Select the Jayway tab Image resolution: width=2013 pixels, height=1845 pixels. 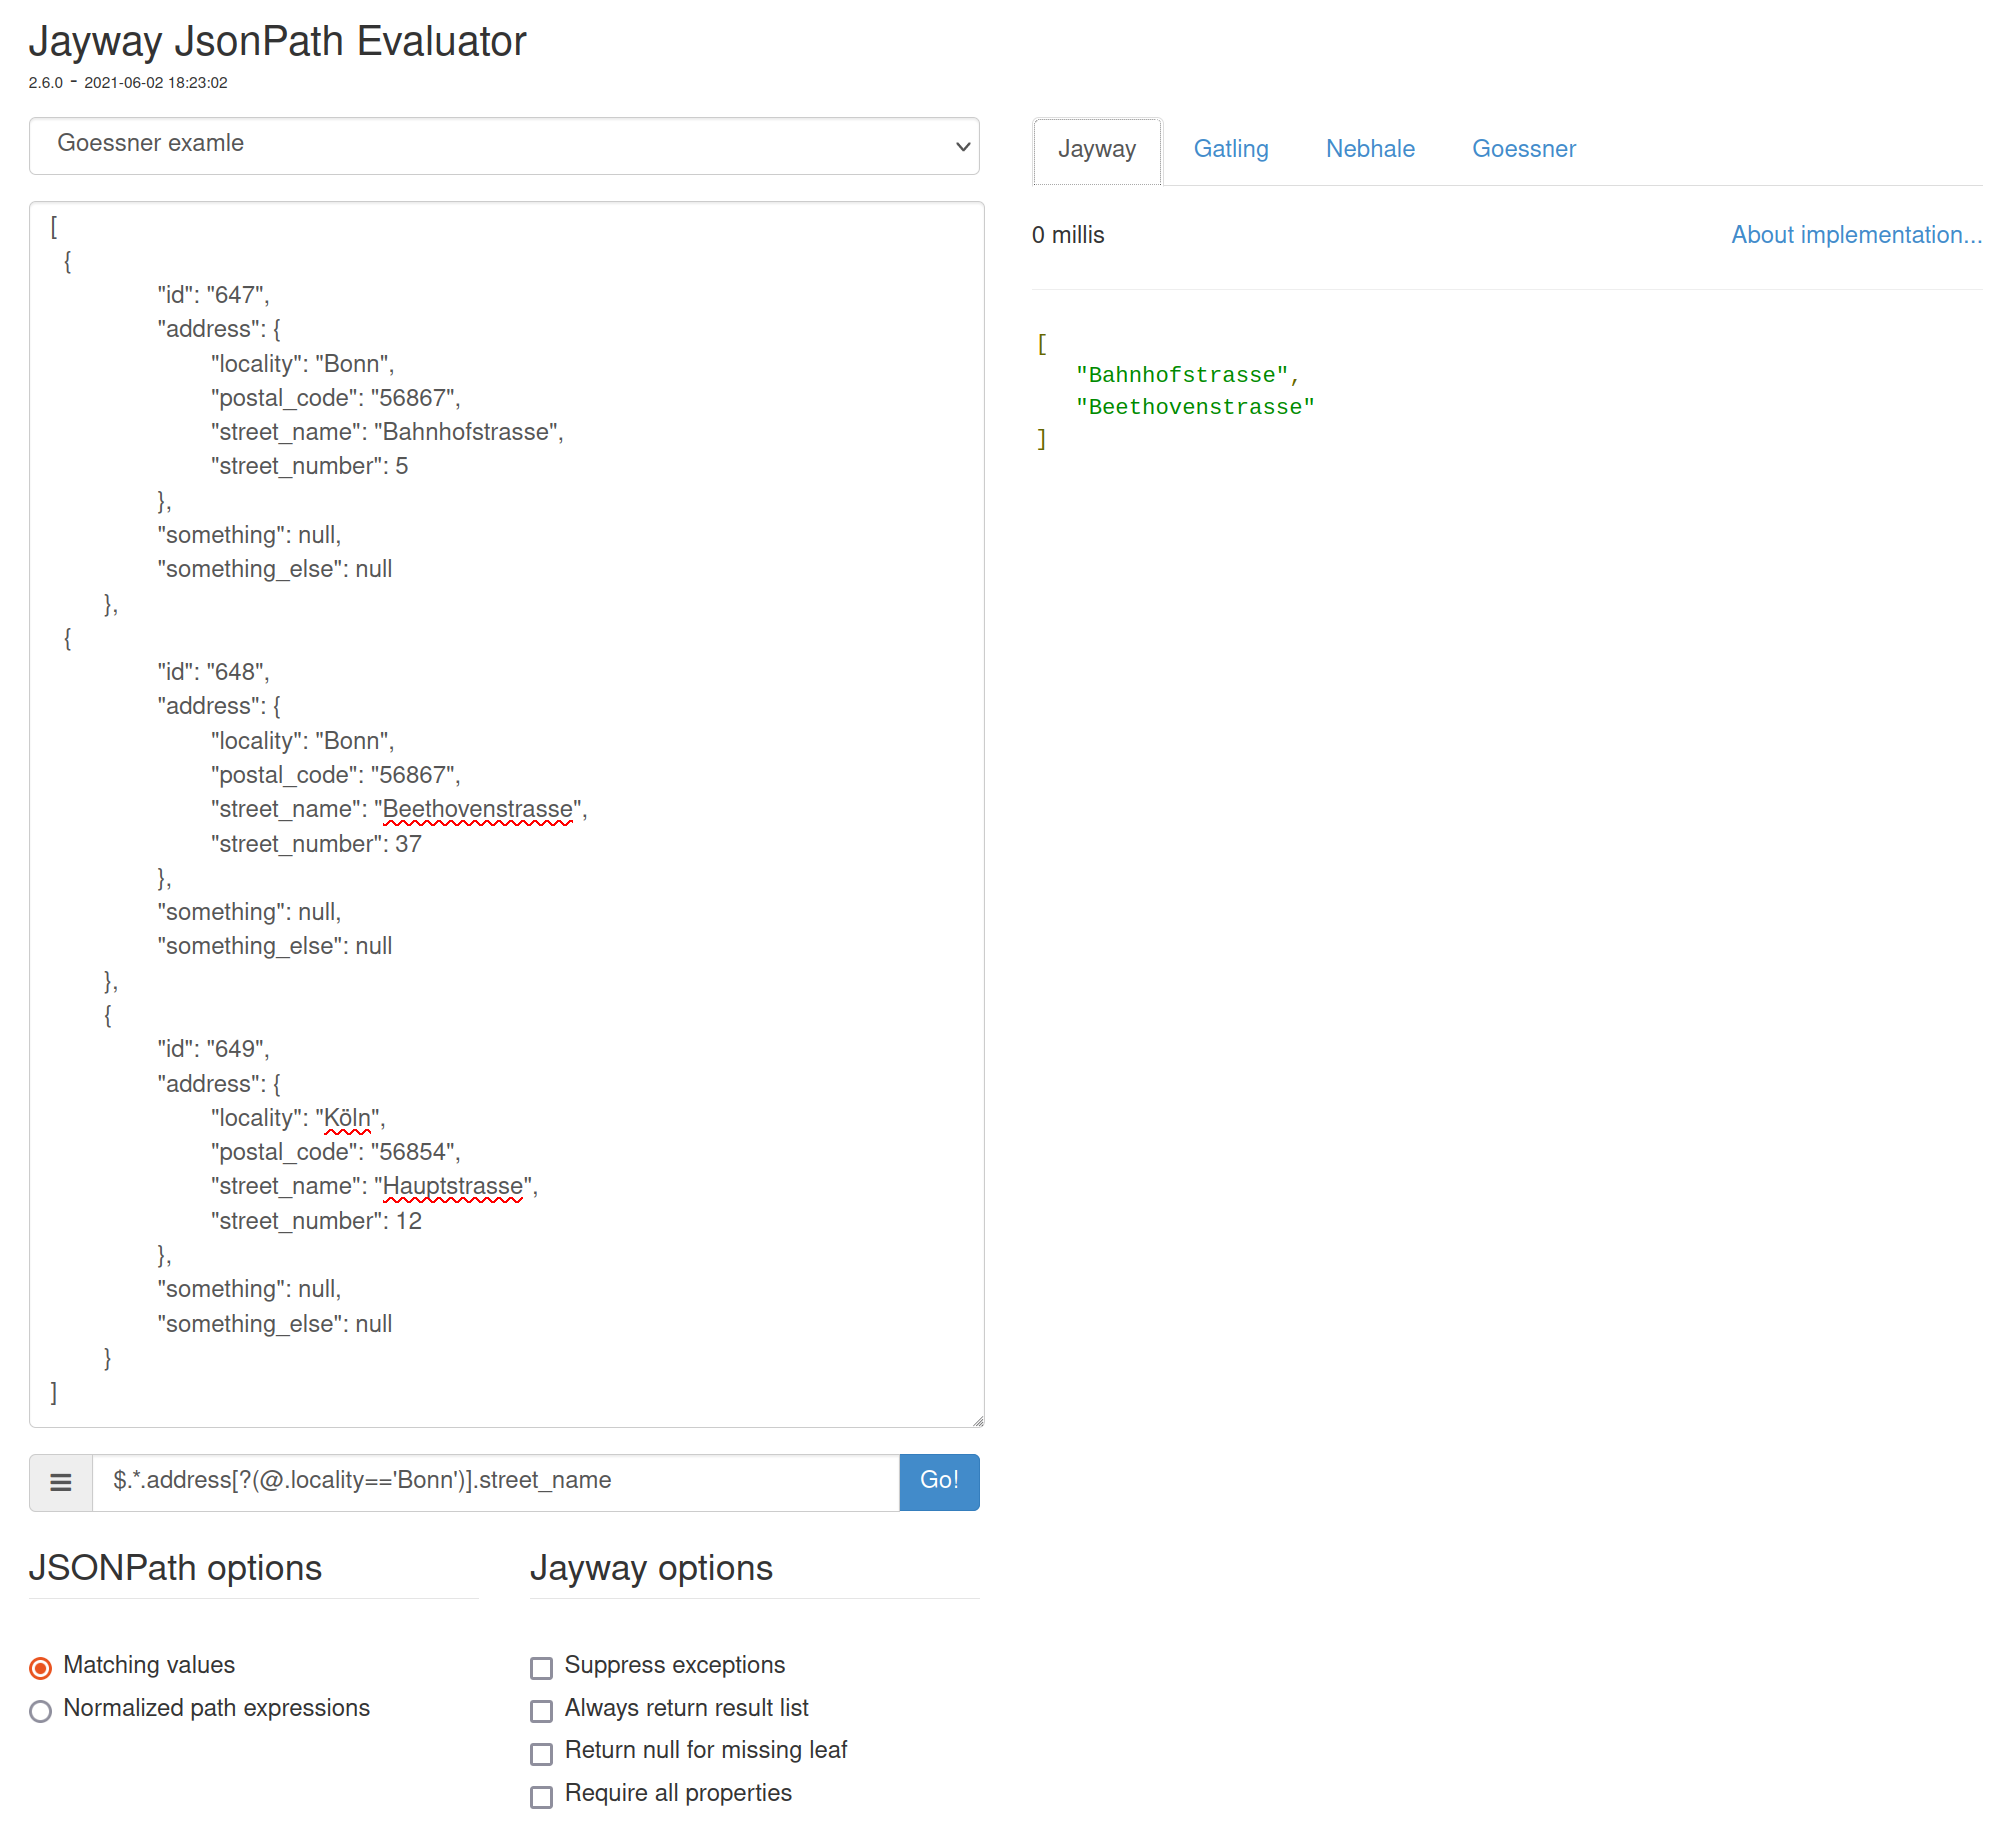point(1097,150)
